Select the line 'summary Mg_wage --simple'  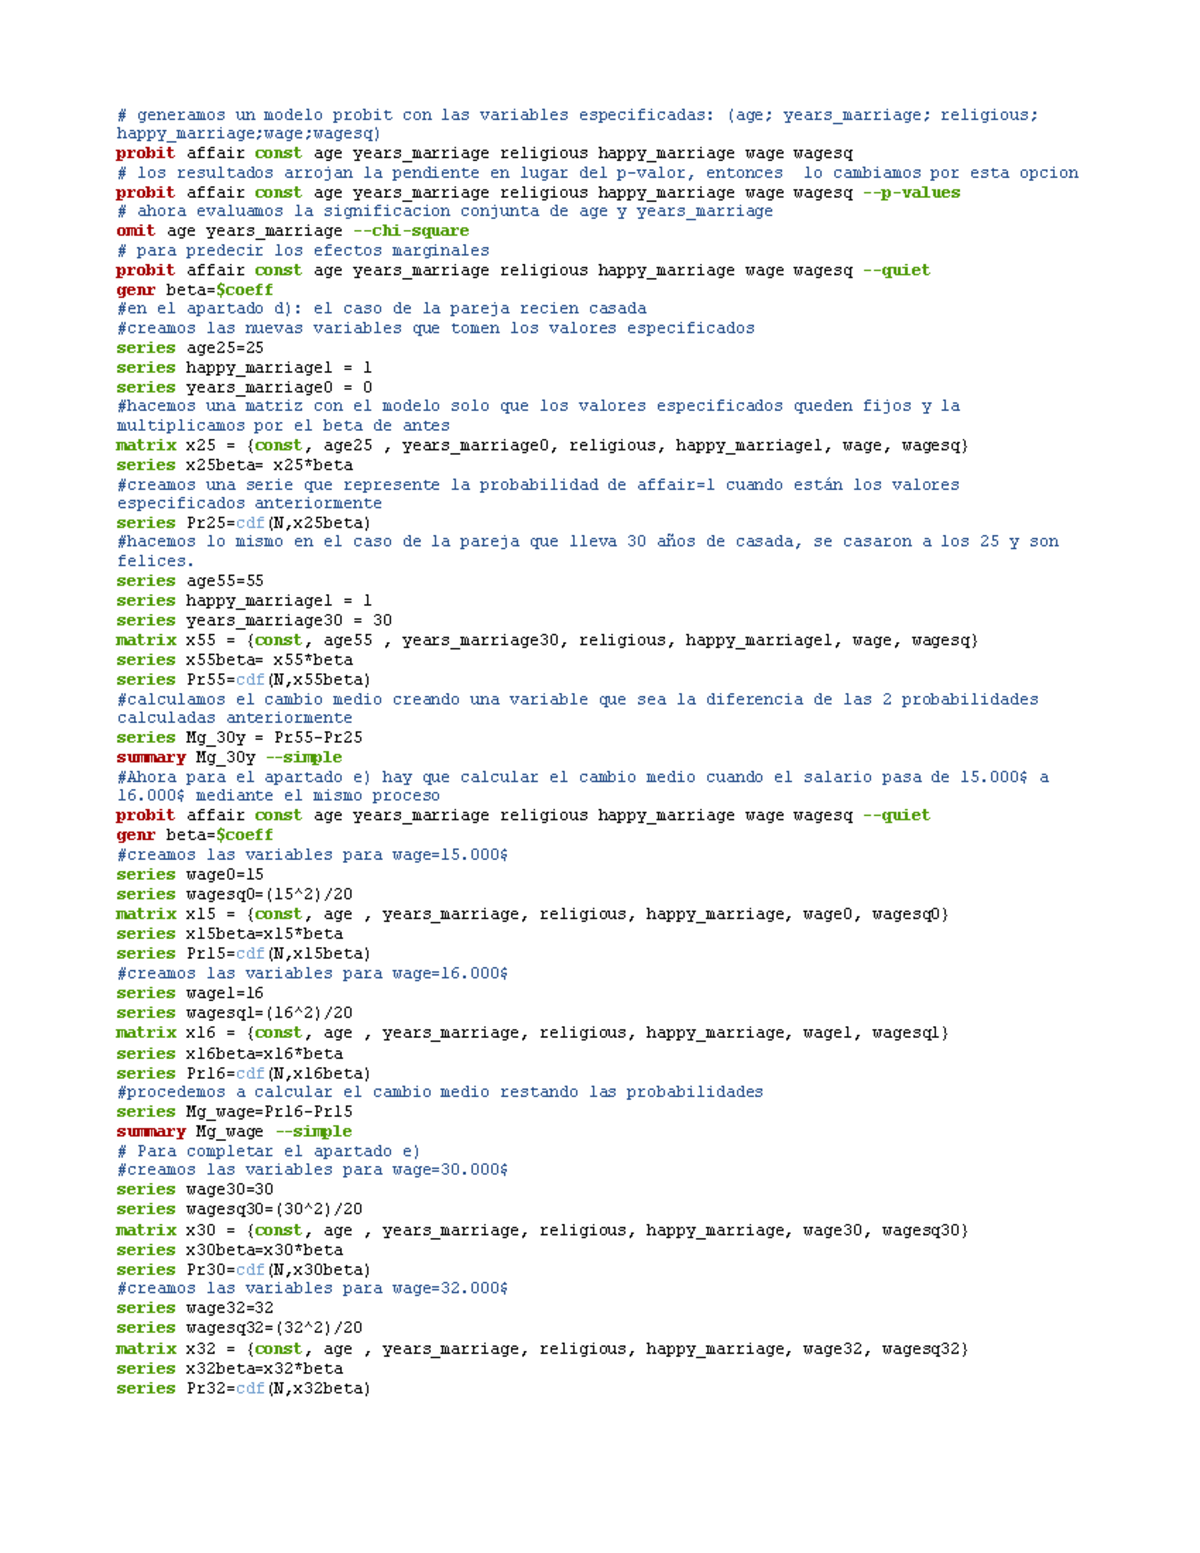click(234, 1132)
